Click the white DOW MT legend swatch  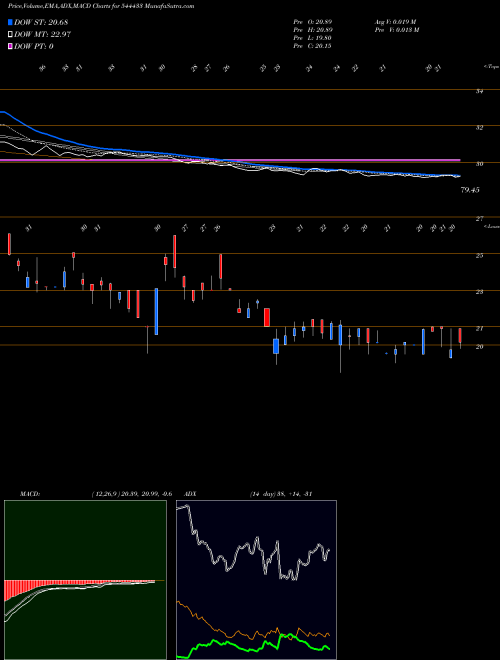pos(10,35)
